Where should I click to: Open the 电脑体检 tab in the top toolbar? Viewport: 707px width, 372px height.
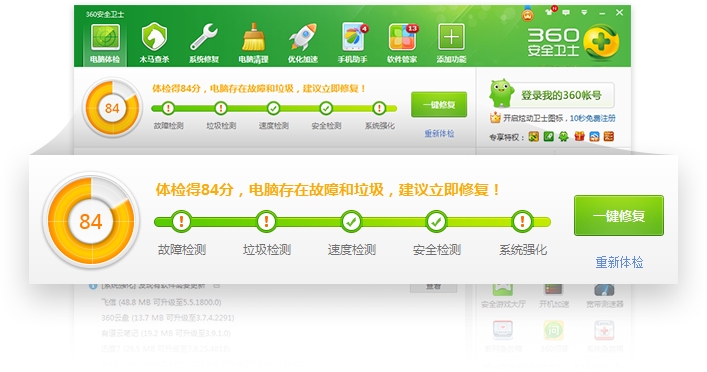point(105,43)
